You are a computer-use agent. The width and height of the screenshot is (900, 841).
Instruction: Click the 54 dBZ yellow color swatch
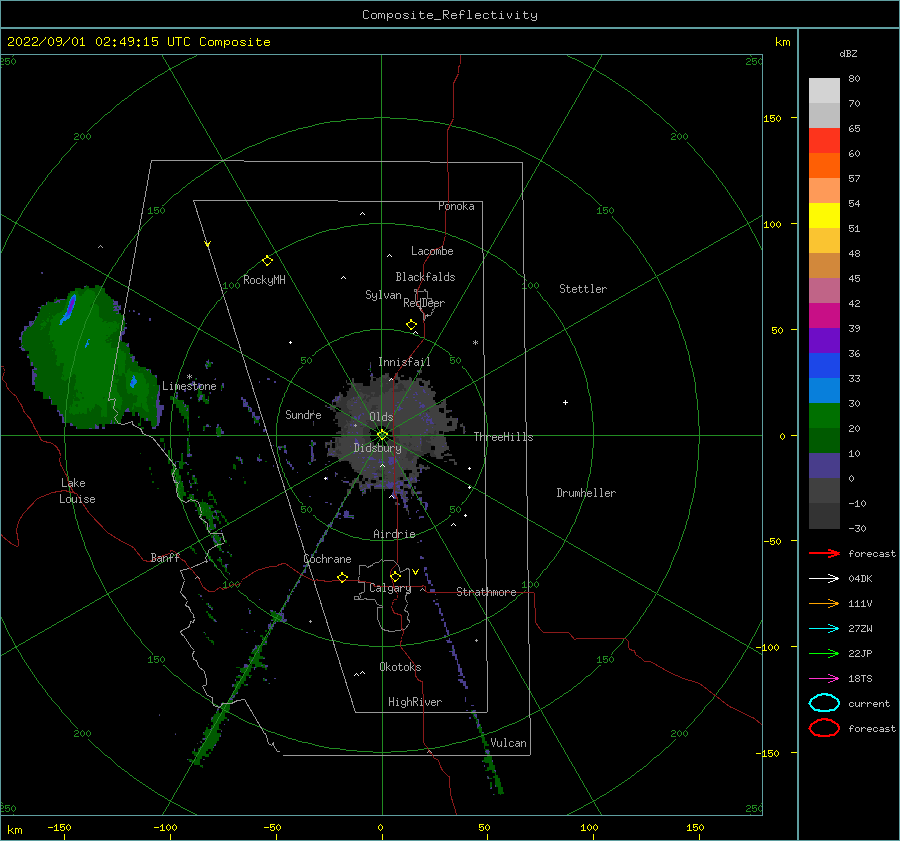pyautogui.click(x=824, y=215)
